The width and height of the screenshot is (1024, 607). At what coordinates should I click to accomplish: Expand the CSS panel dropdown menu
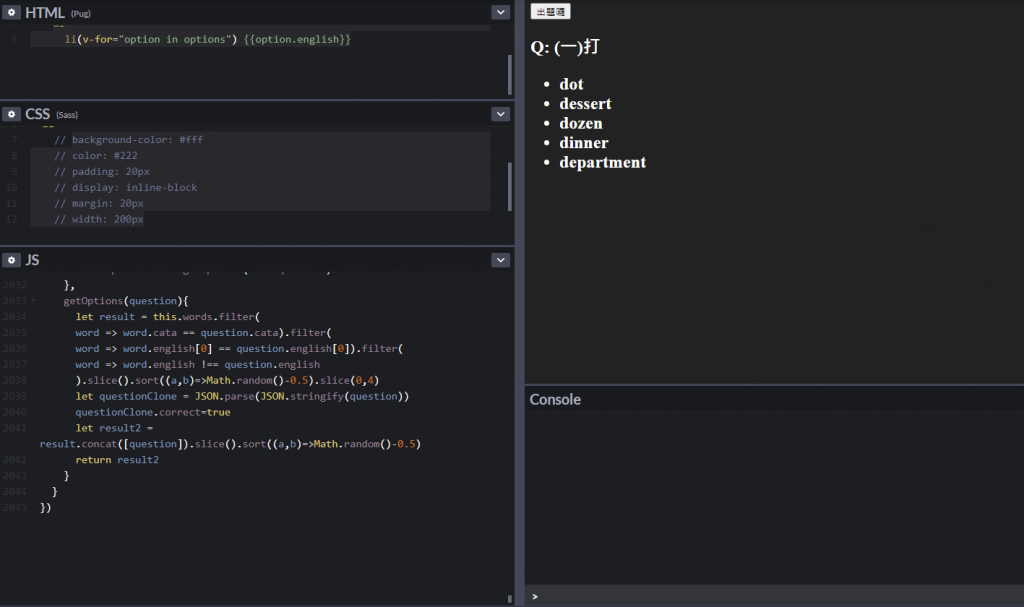pos(500,114)
